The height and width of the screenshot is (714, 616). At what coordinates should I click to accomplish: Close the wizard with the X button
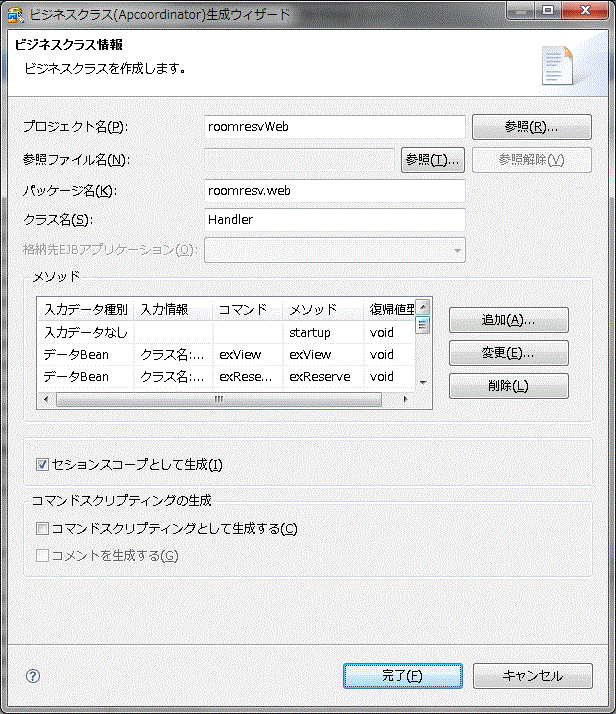585,10
